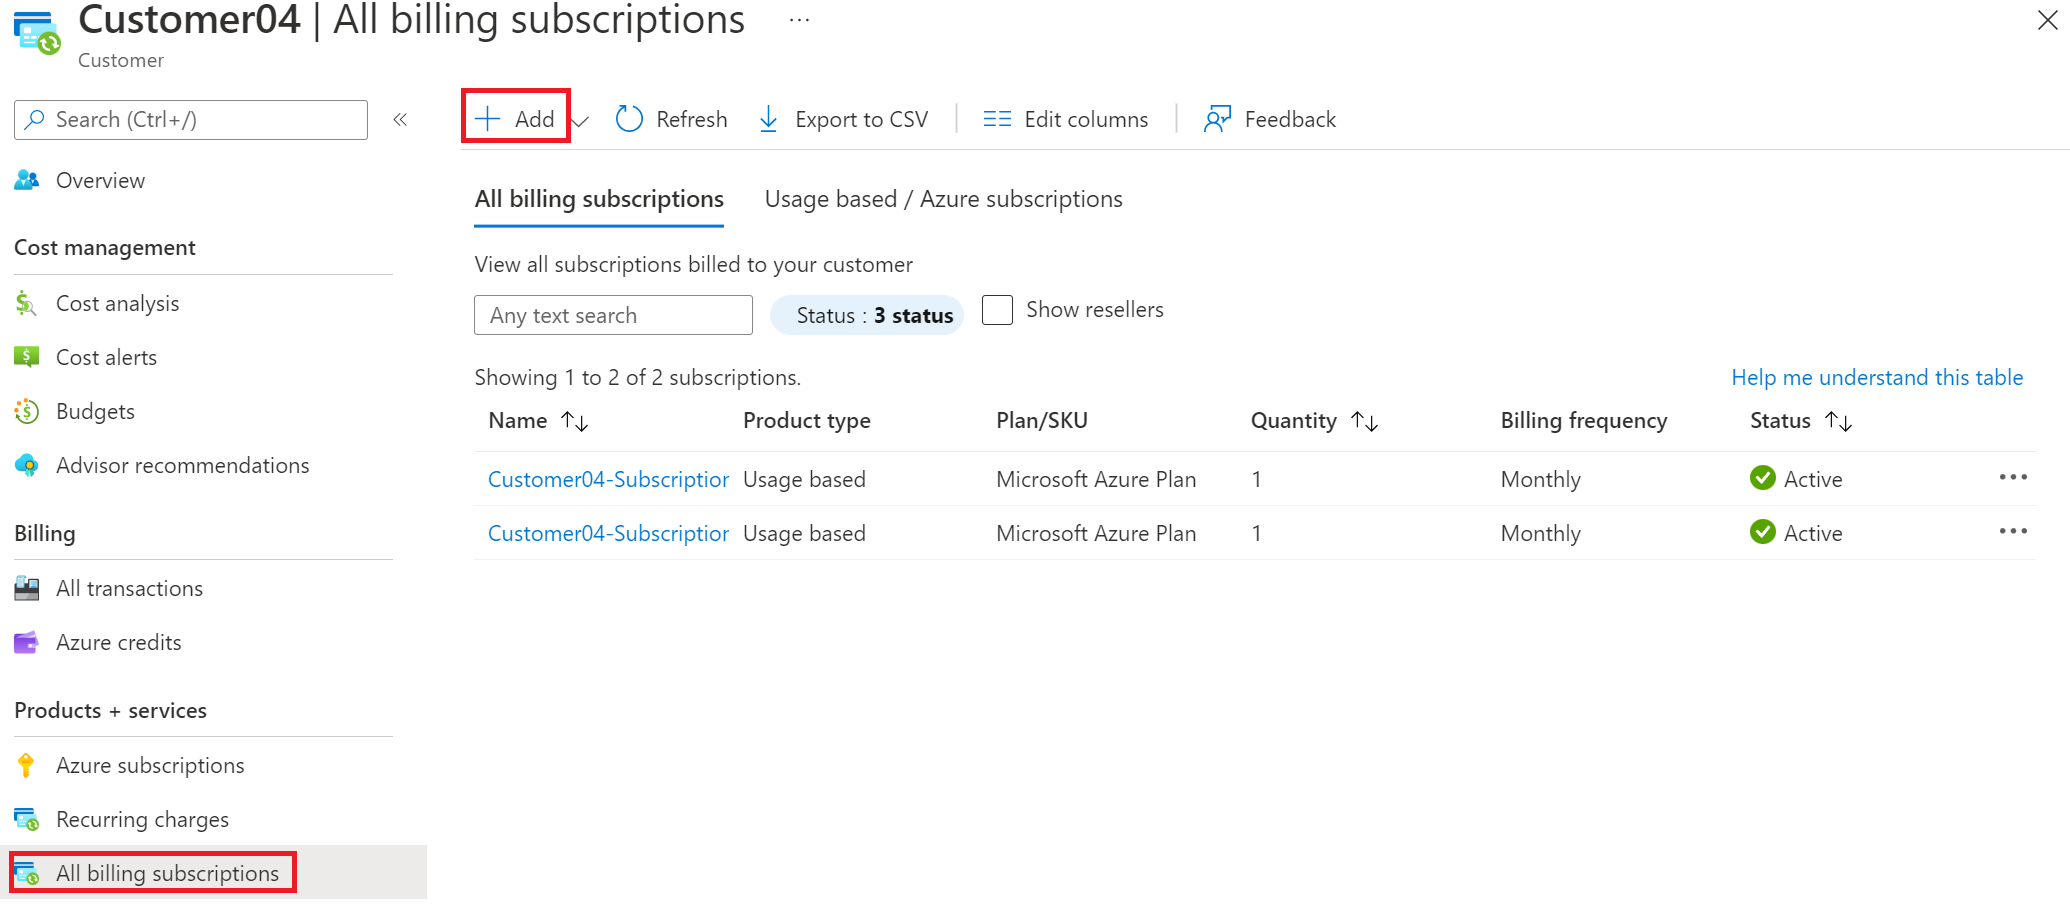
Task: Select the All billing subscriptions tab
Action: tap(599, 200)
